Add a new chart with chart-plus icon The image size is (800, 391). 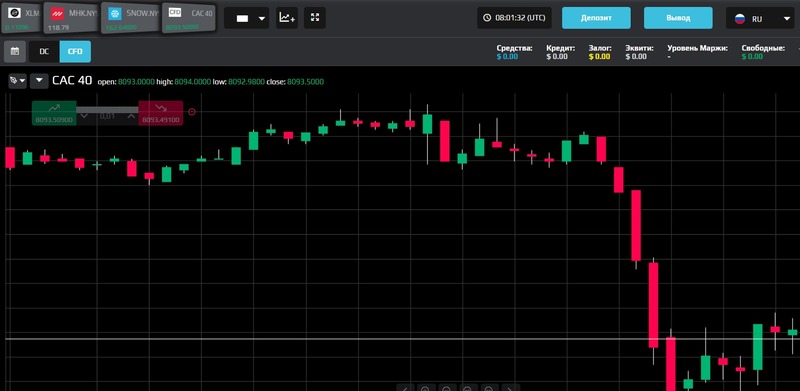pyautogui.click(x=287, y=18)
